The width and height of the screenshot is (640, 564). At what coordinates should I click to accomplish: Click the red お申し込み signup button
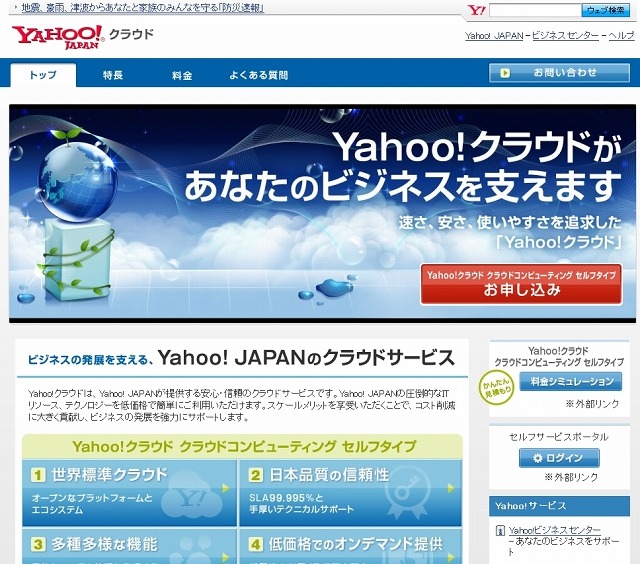[521, 284]
